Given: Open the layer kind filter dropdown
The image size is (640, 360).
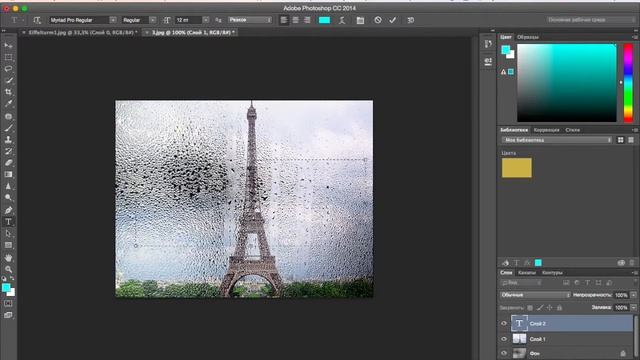Looking at the screenshot, I should (521, 282).
